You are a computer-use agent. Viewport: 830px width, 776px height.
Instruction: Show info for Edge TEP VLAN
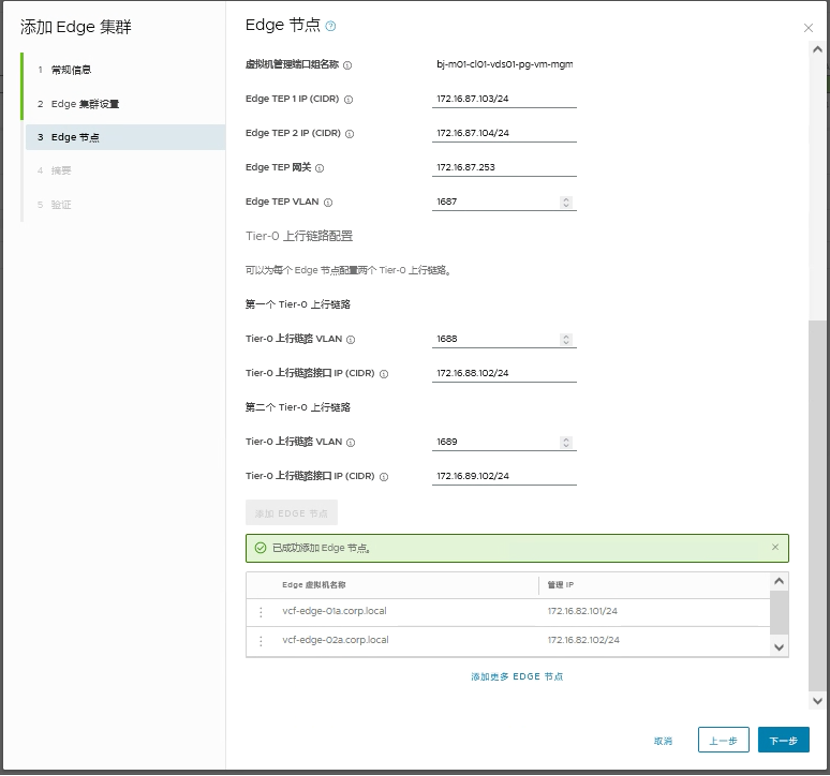(x=328, y=203)
